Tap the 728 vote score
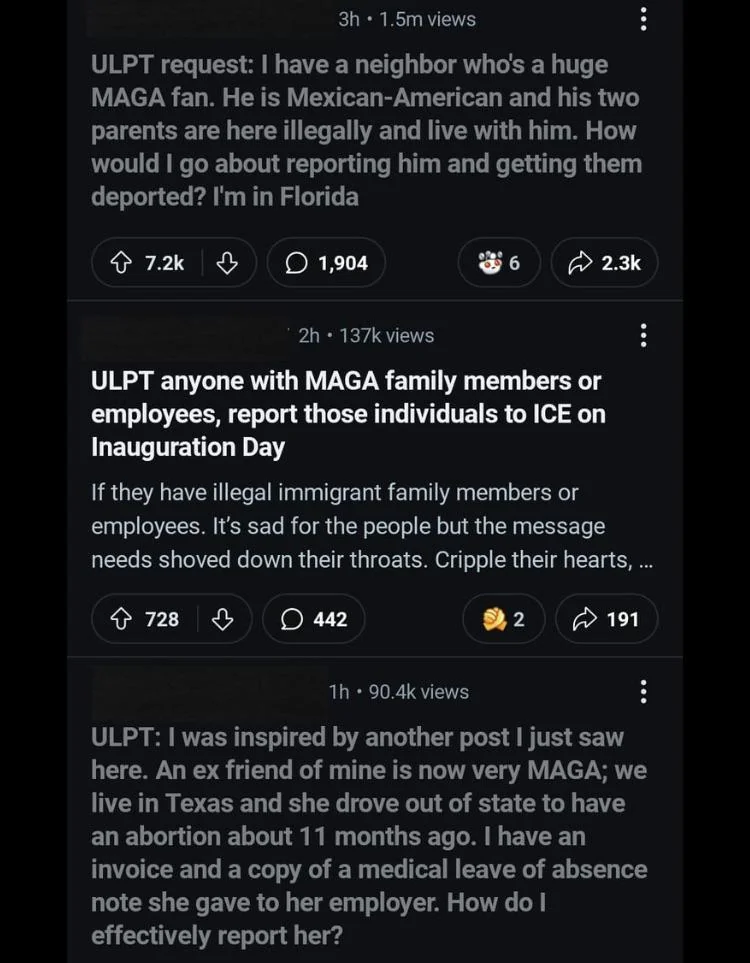 click(x=162, y=619)
